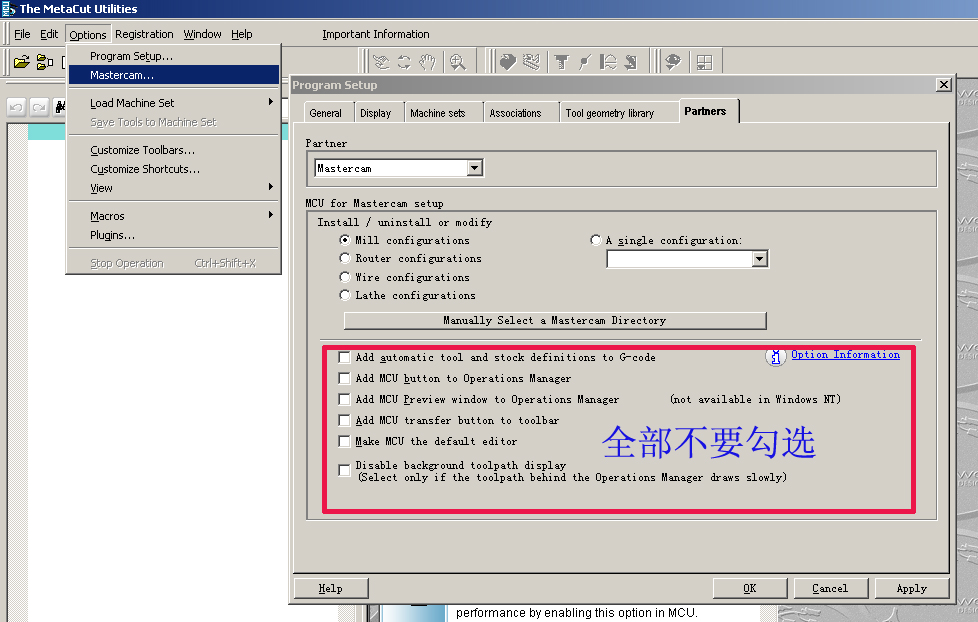Click the dialog Help button

click(331, 588)
